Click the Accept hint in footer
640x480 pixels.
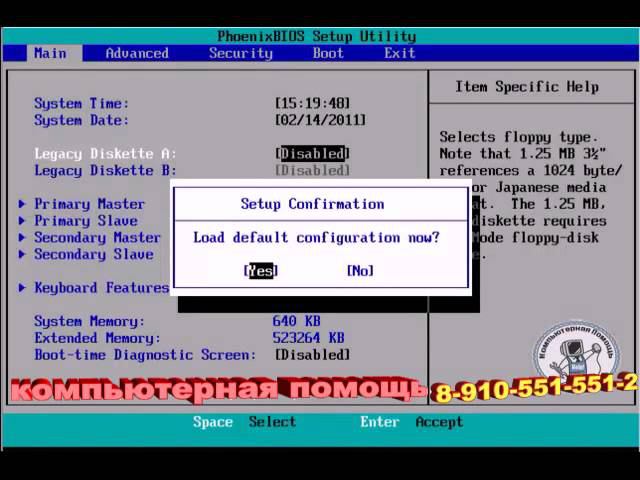[x=439, y=422]
